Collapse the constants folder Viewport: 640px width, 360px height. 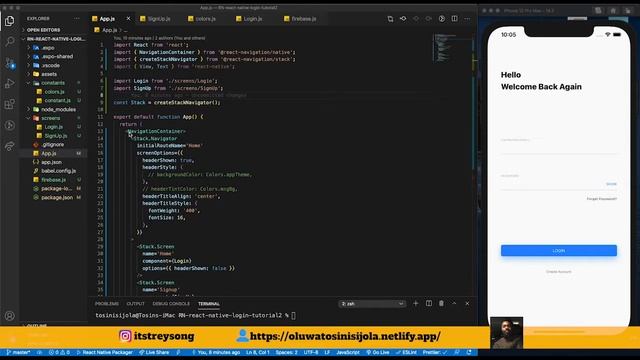tap(52, 83)
